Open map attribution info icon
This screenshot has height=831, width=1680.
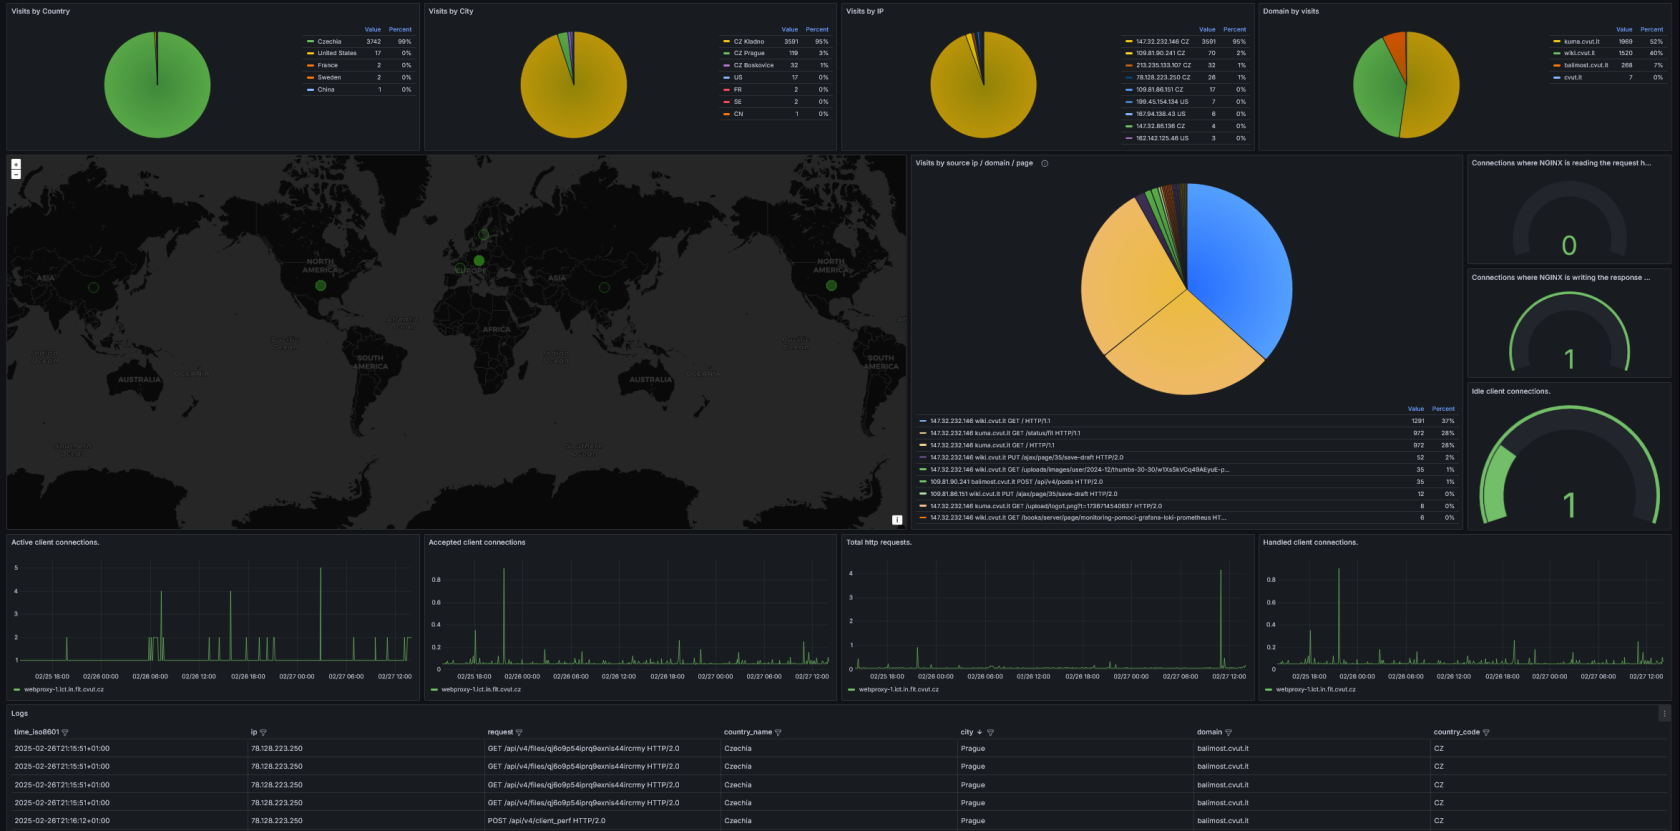pyautogui.click(x=897, y=520)
